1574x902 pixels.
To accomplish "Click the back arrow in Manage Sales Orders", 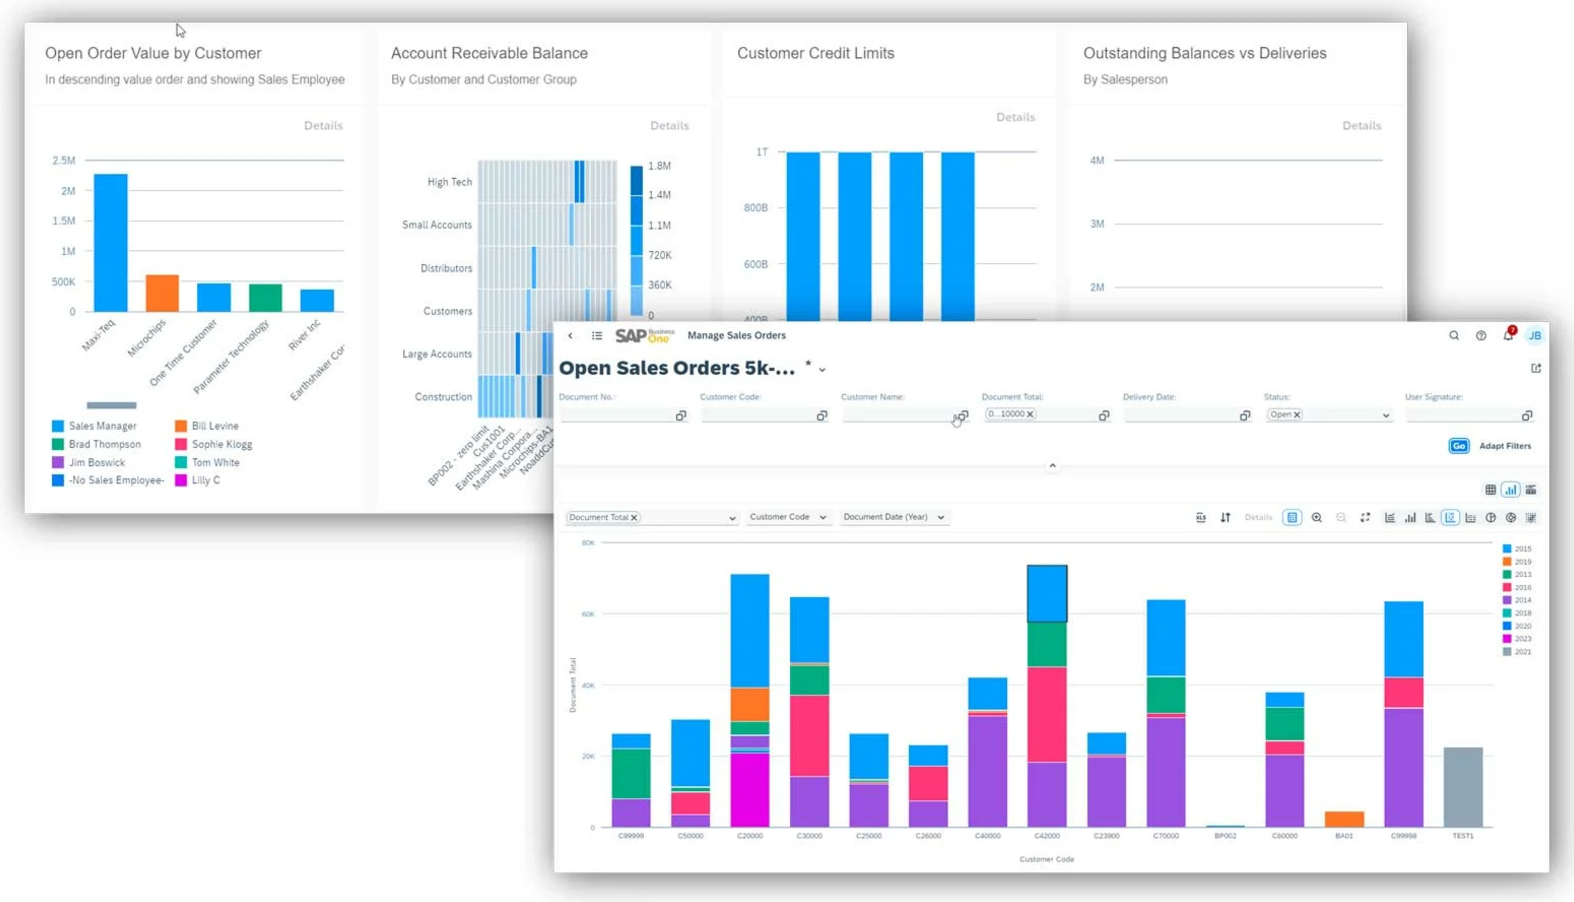I will [570, 336].
